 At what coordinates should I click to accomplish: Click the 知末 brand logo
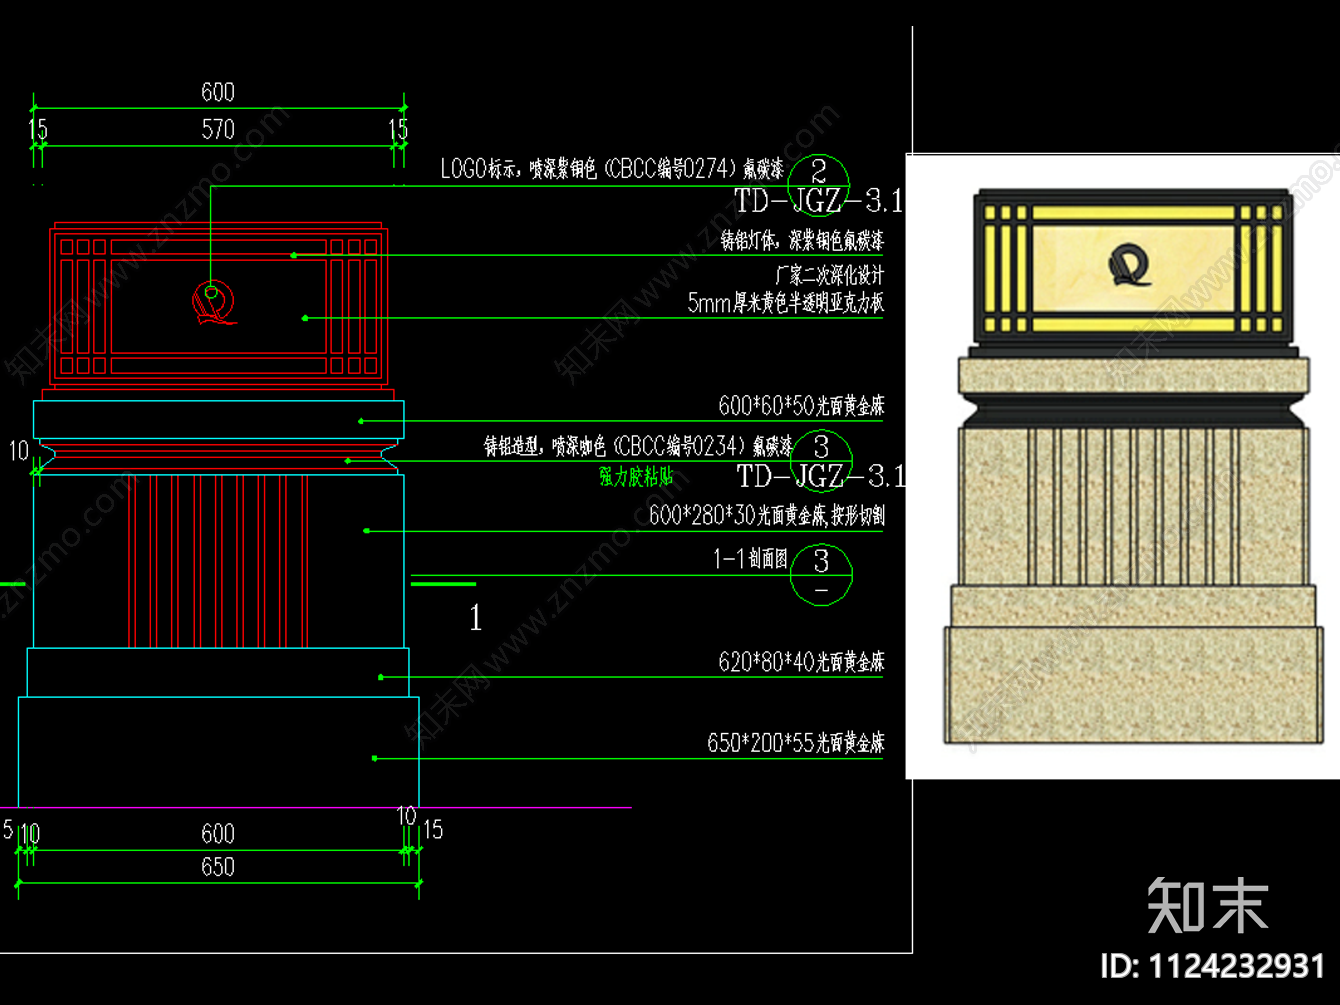point(1208,906)
